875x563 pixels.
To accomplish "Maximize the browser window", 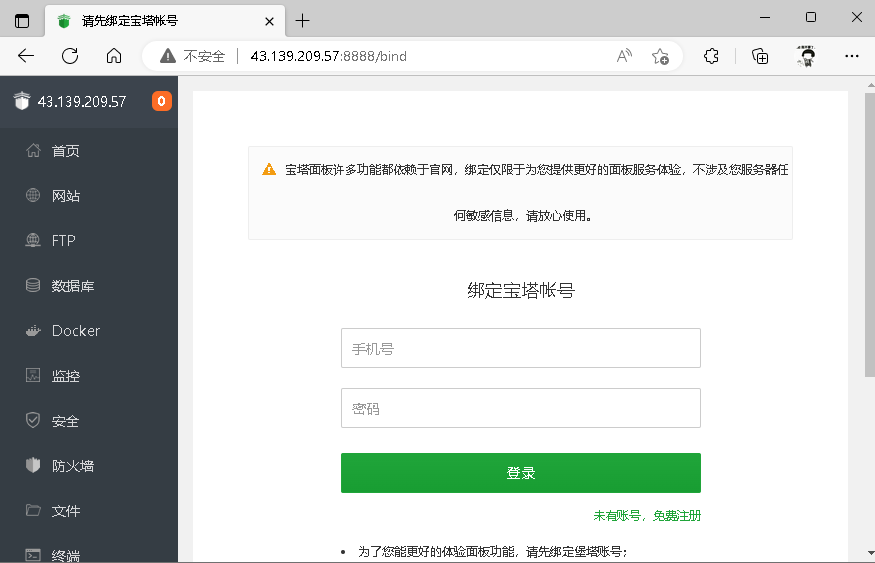I will (811, 18).
